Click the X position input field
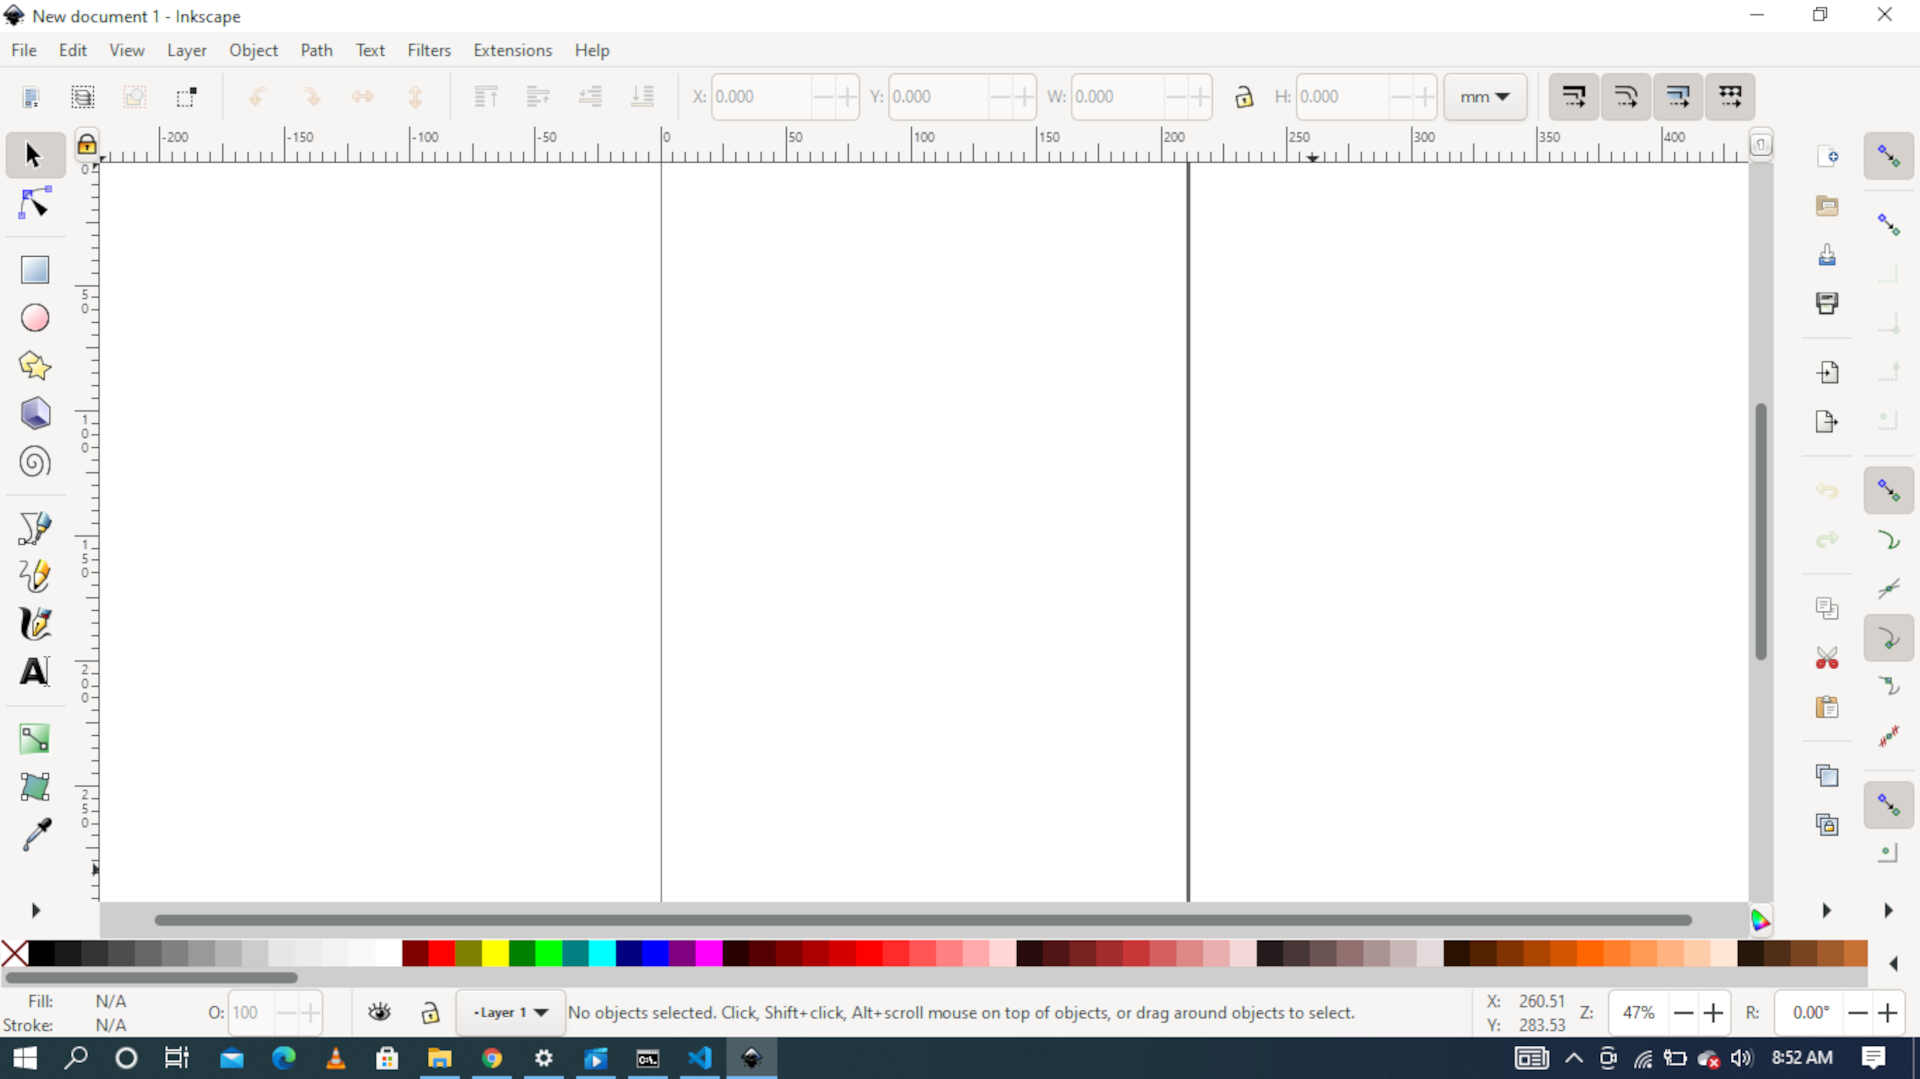The width and height of the screenshot is (1920, 1079). [x=761, y=97]
